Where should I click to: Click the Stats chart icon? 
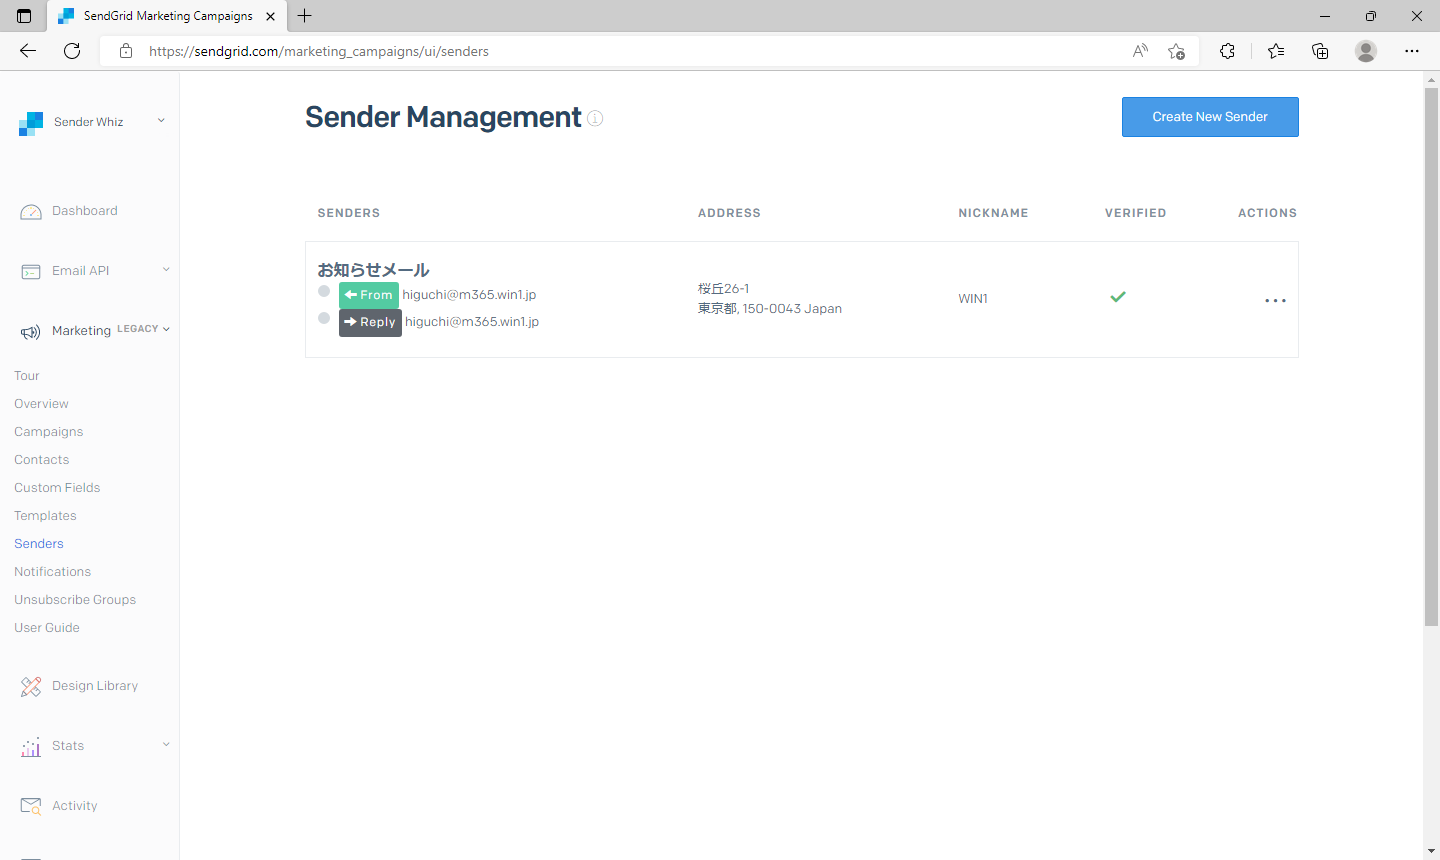[31, 747]
